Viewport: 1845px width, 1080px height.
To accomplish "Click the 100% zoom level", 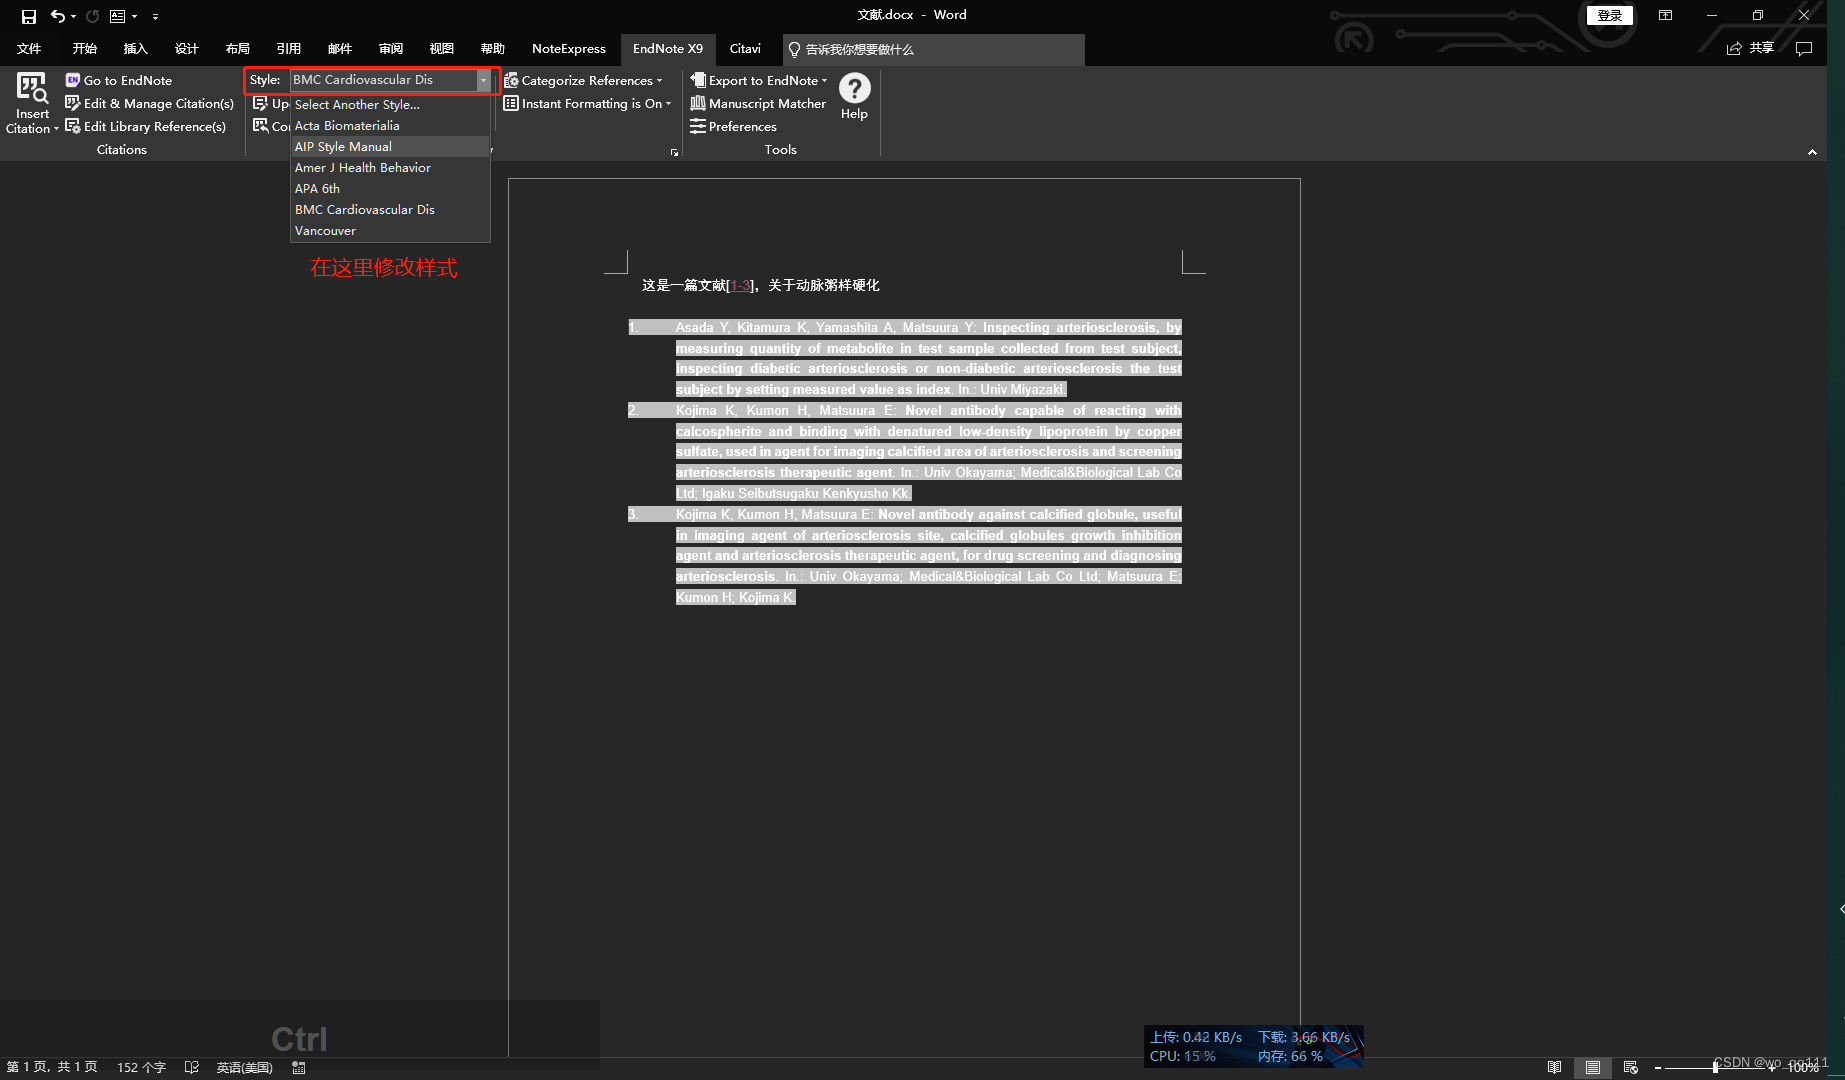I will pos(1802,1068).
